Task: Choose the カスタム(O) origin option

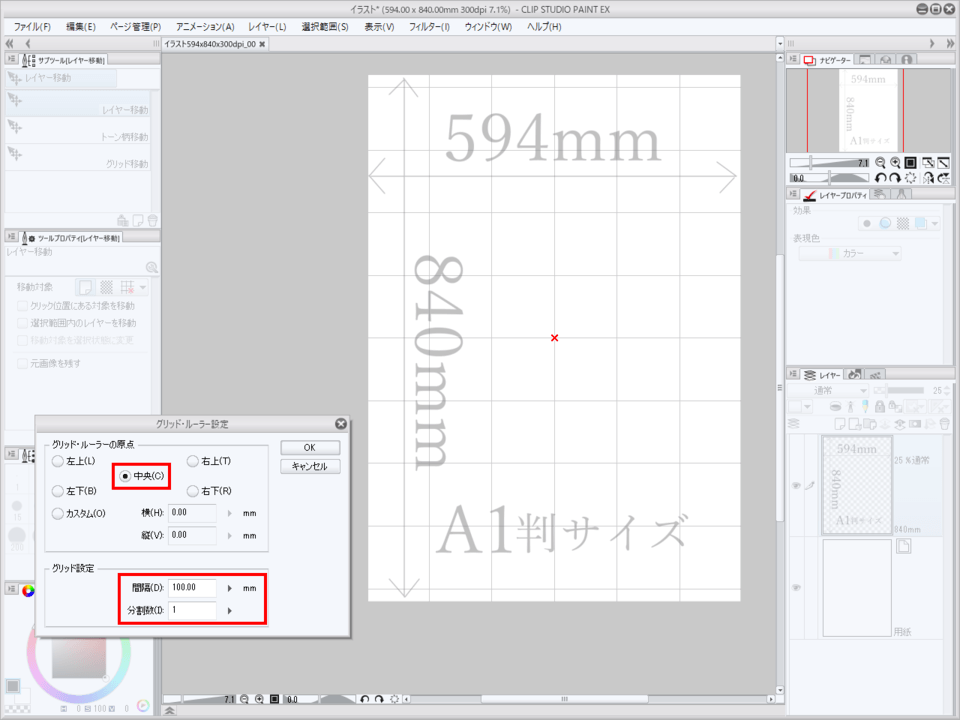Action: point(57,513)
